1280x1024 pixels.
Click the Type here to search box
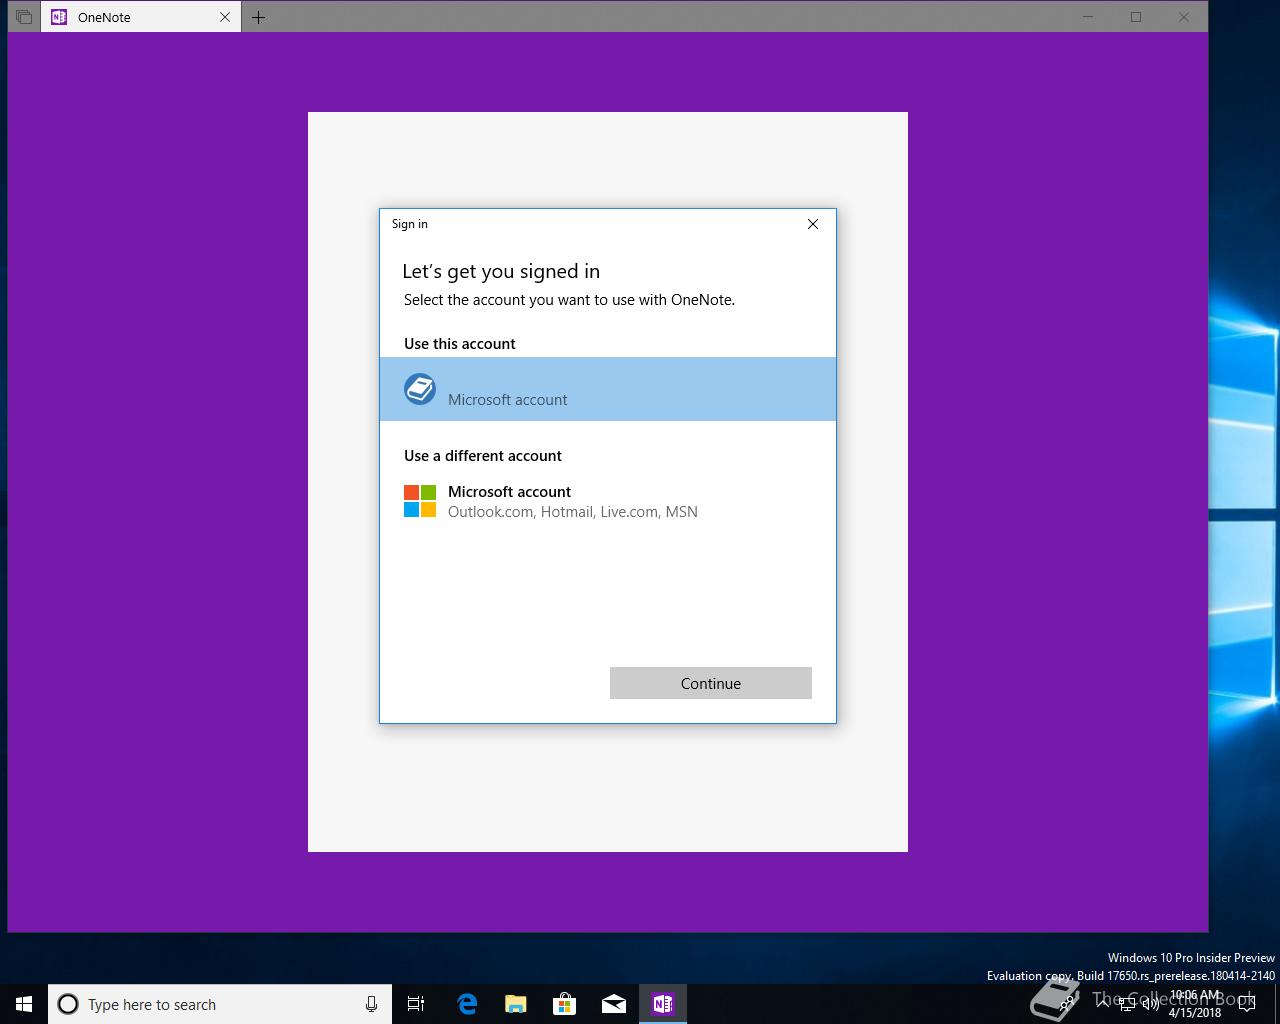(x=220, y=1004)
